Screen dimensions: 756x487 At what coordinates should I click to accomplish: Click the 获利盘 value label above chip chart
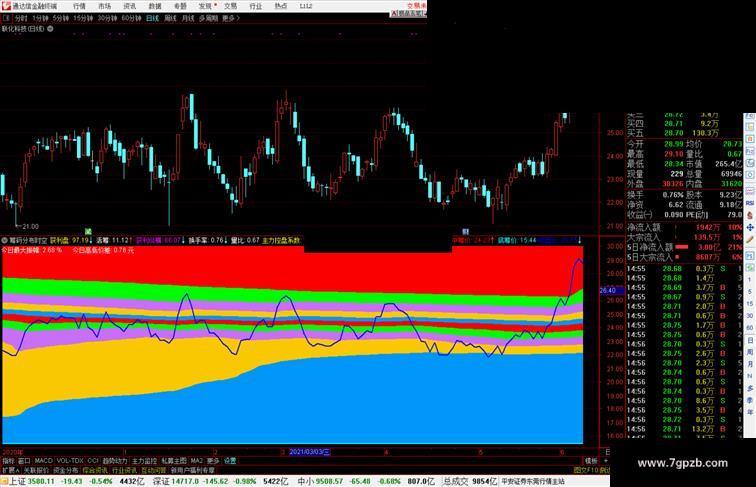coord(70,240)
